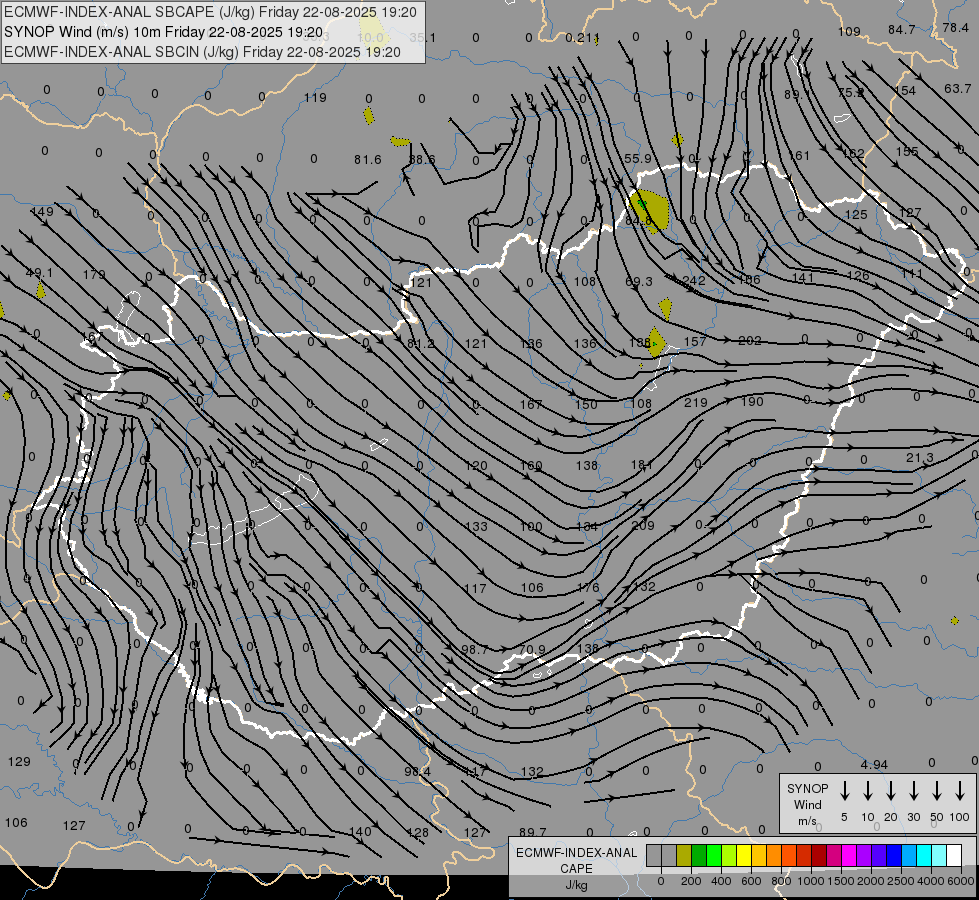Screen dimensions: 979x900
Task: Click the 2500 tick label on CAPE scale
Action: pyautogui.click(x=900, y=881)
